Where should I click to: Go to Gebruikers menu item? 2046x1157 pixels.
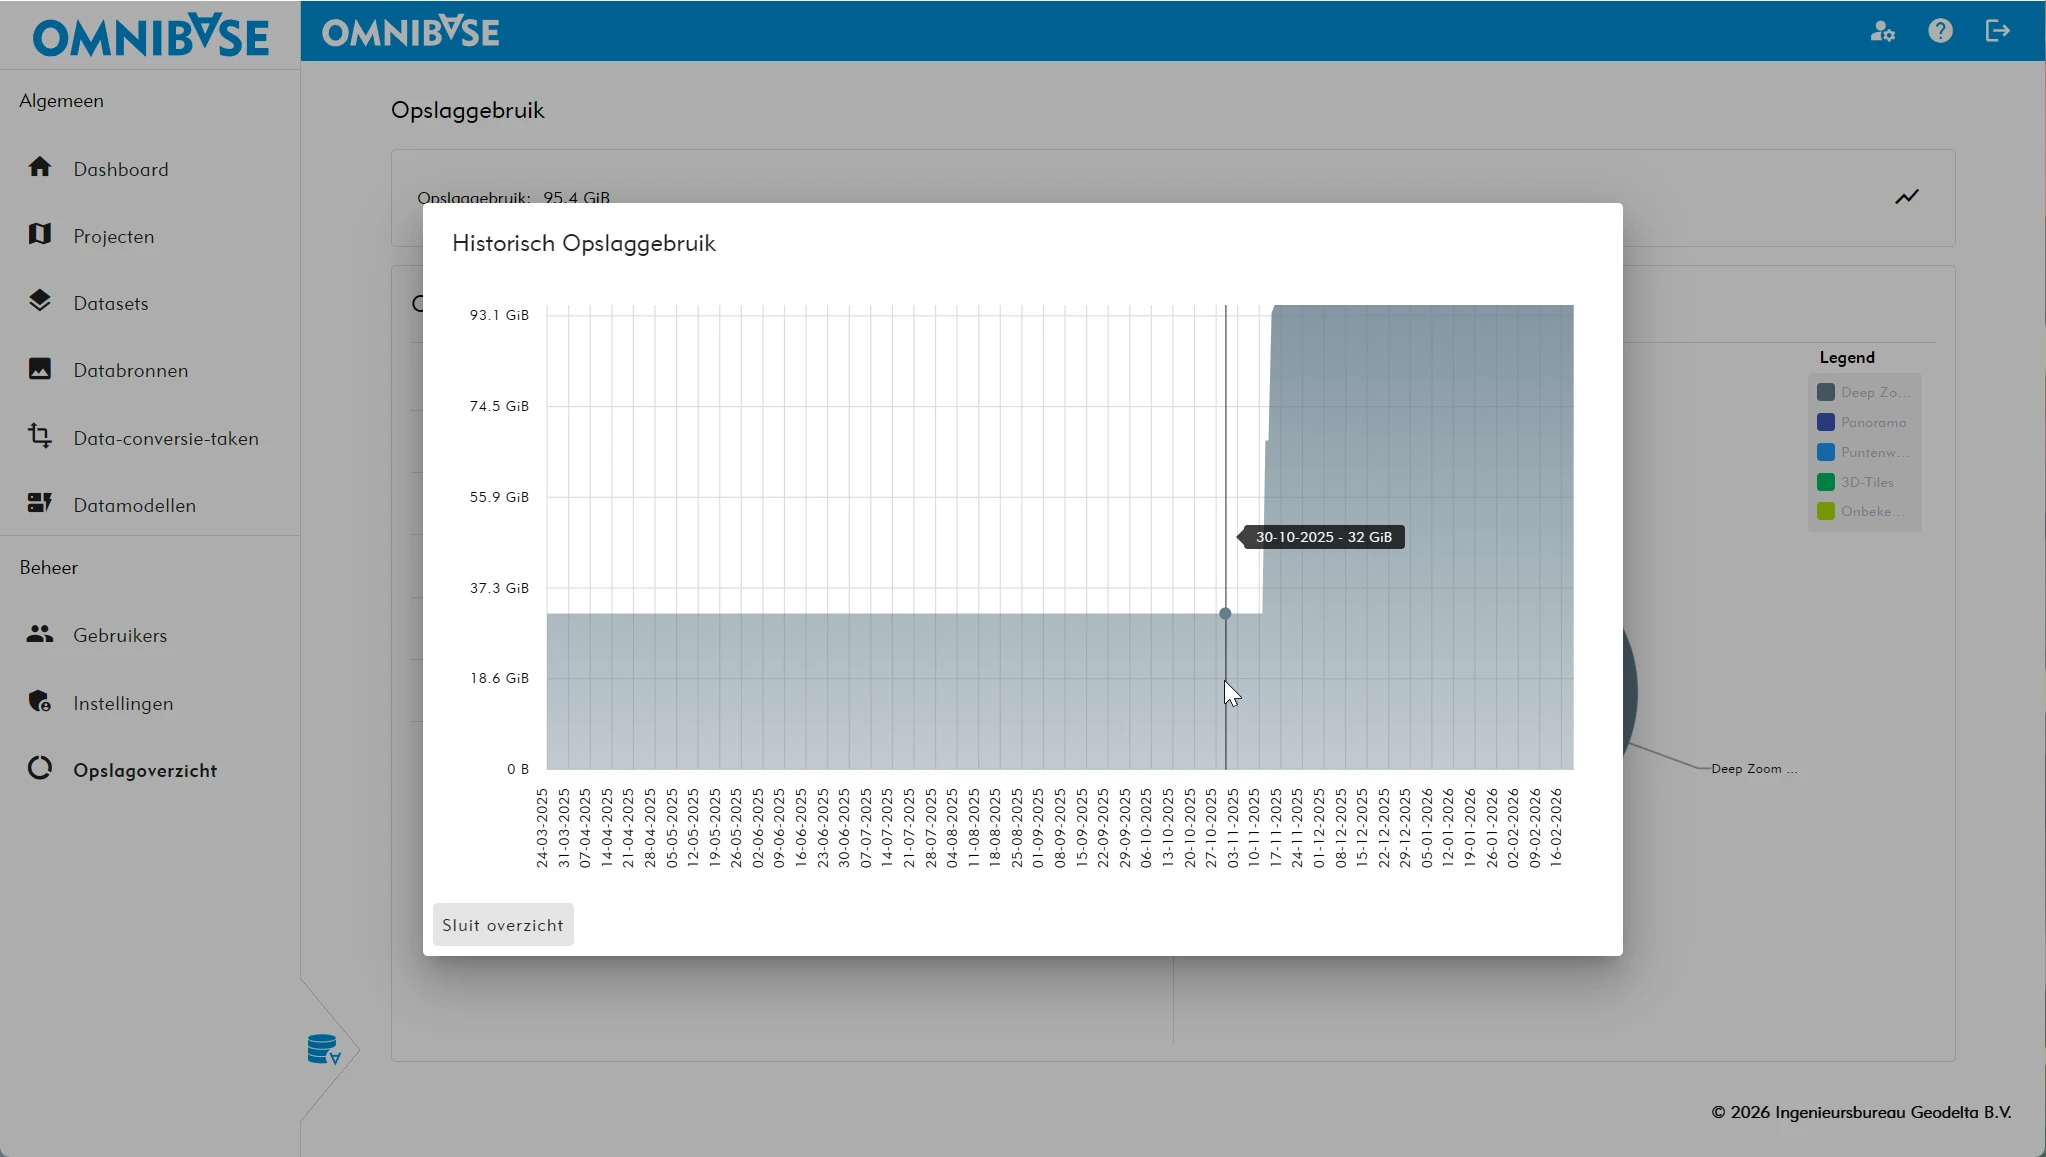tap(120, 635)
